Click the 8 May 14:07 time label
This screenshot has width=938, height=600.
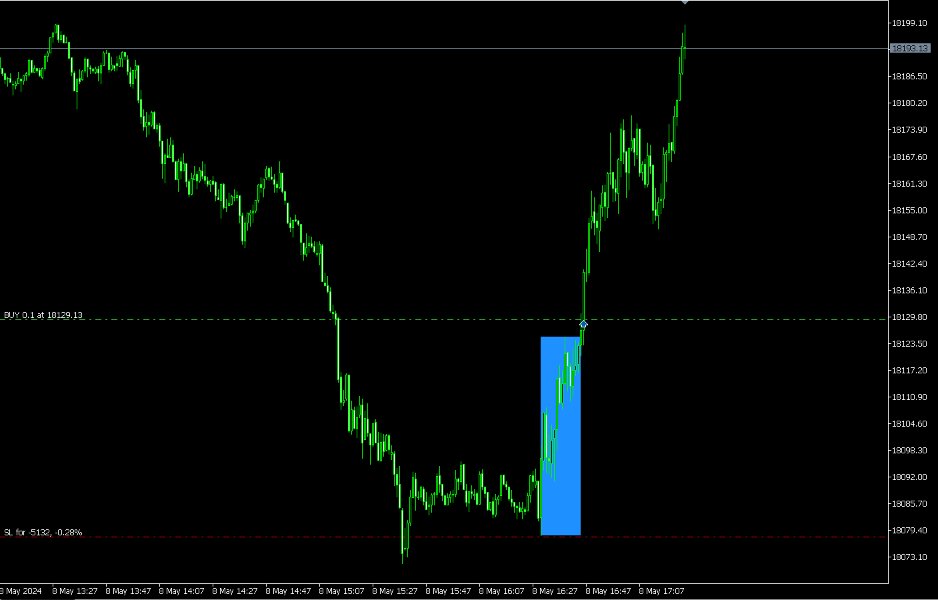(181, 591)
